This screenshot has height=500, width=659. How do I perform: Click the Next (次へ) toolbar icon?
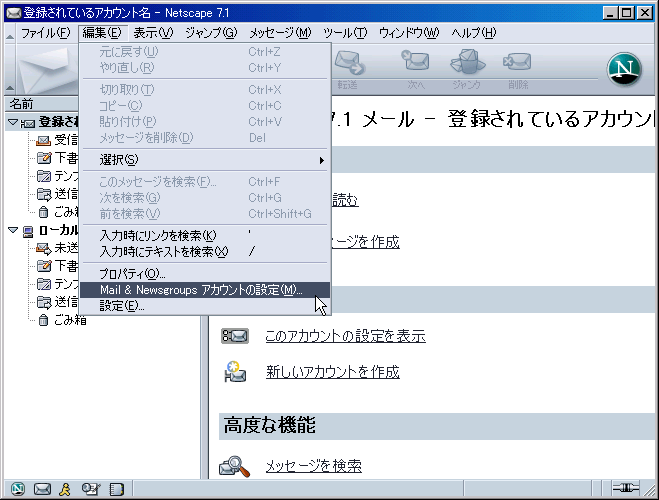click(x=416, y=68)
